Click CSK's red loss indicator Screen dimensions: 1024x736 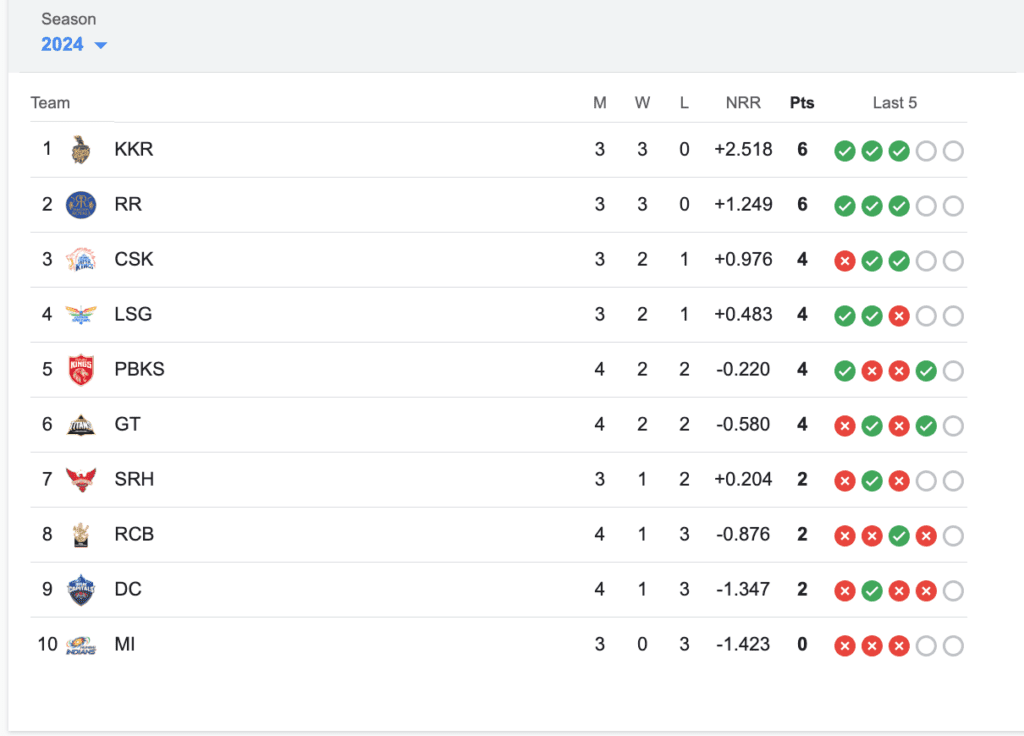(845, 260)
